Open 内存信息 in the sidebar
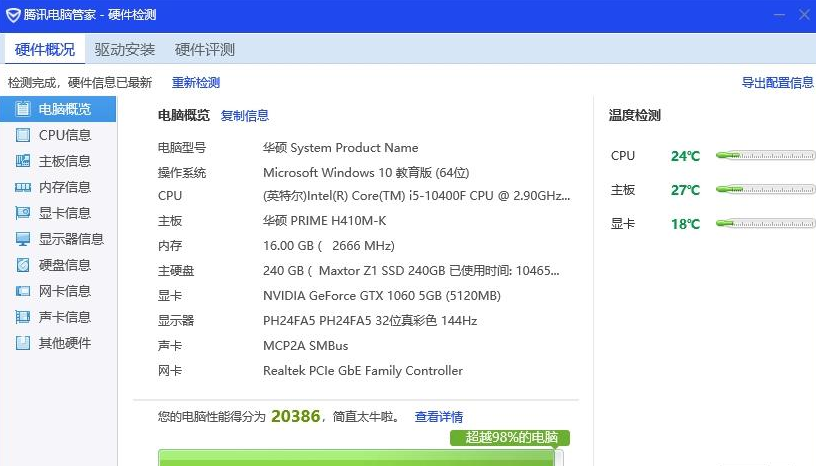The image size is (816, 466). 58,187
